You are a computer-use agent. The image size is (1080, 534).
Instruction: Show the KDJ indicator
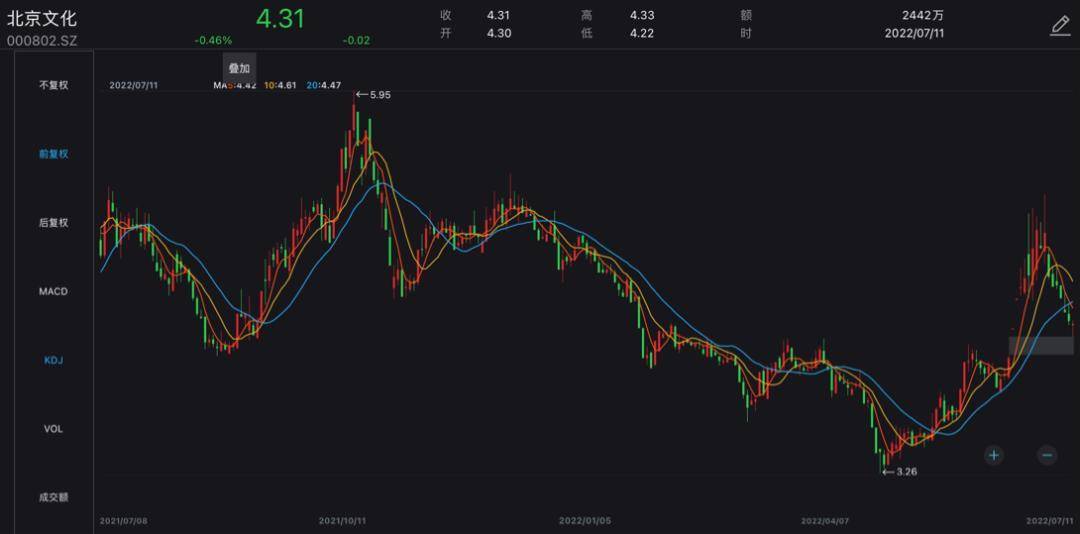[54, 360]
